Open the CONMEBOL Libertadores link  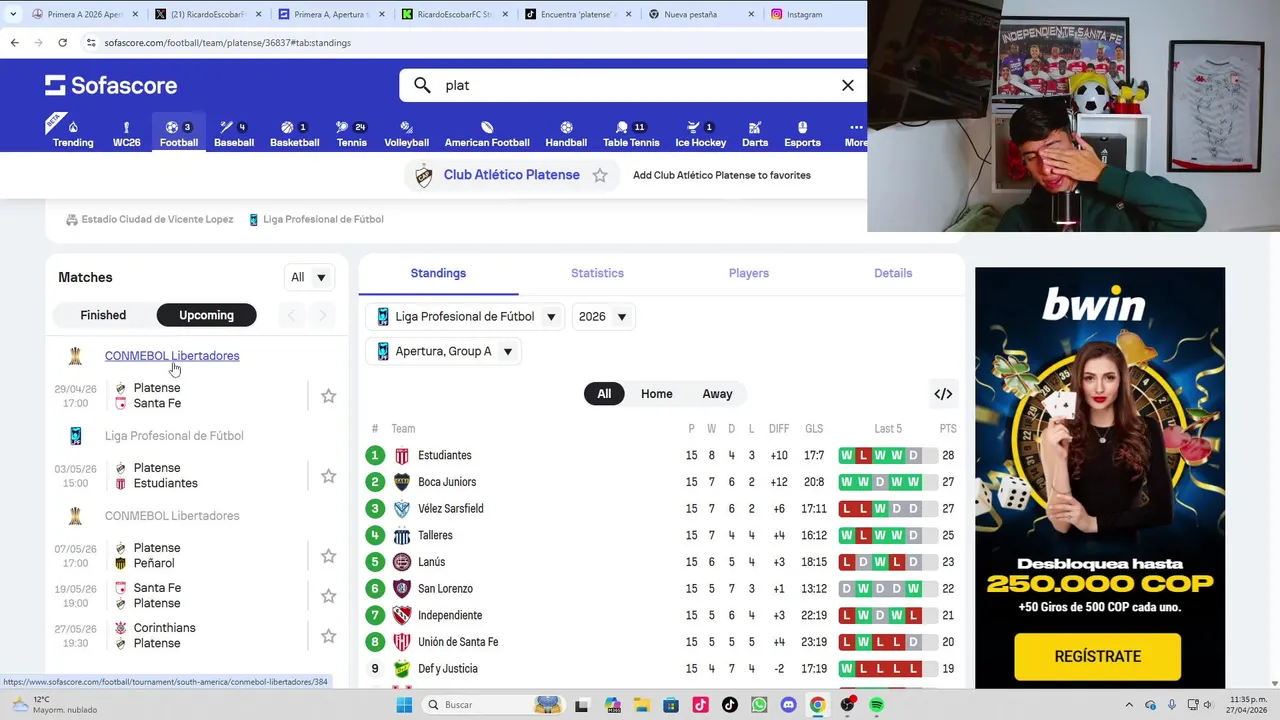point(172,356)
